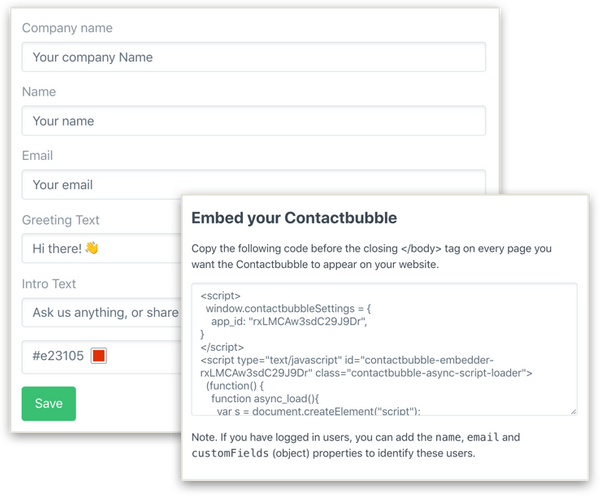Click the app_id line in the code
The width and height of the screenshot is (600, 496).
click(x=289, y=321)
